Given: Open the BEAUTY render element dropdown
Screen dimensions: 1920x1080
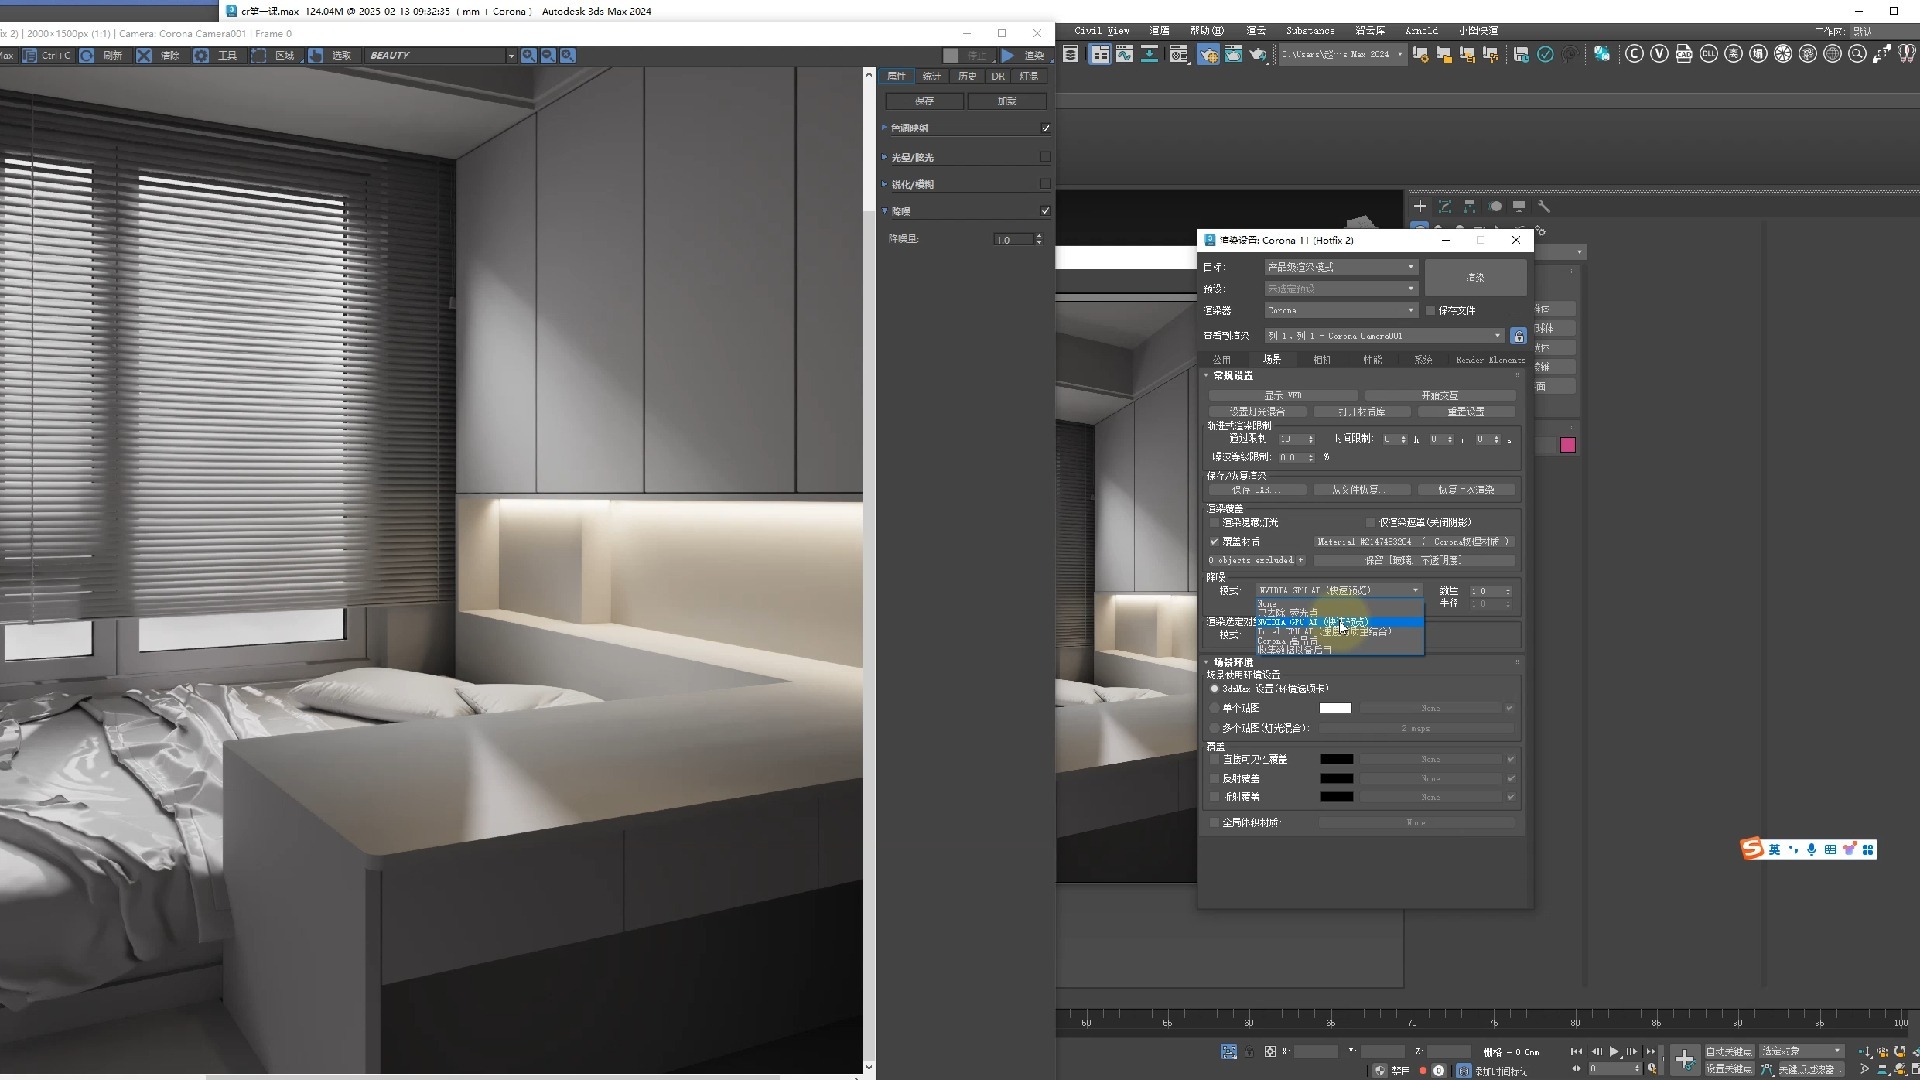Looking at the screenshot, I should [x=510, y=56].
